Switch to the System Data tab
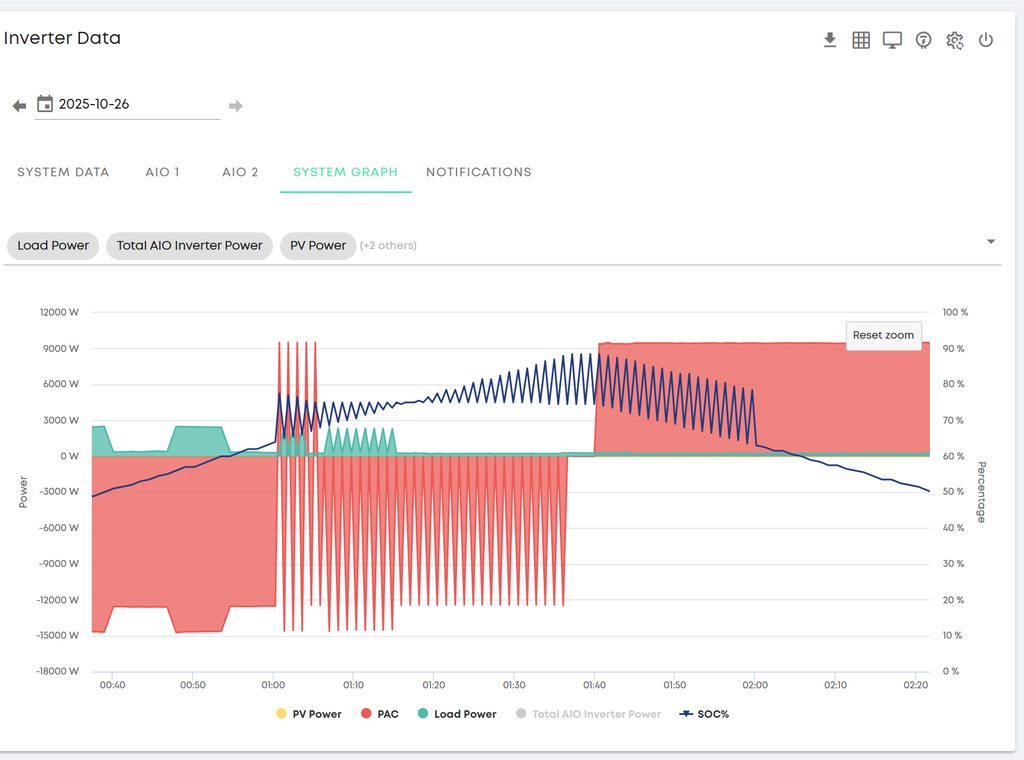This screenshot has width=1024, height=760. point(63,172)
